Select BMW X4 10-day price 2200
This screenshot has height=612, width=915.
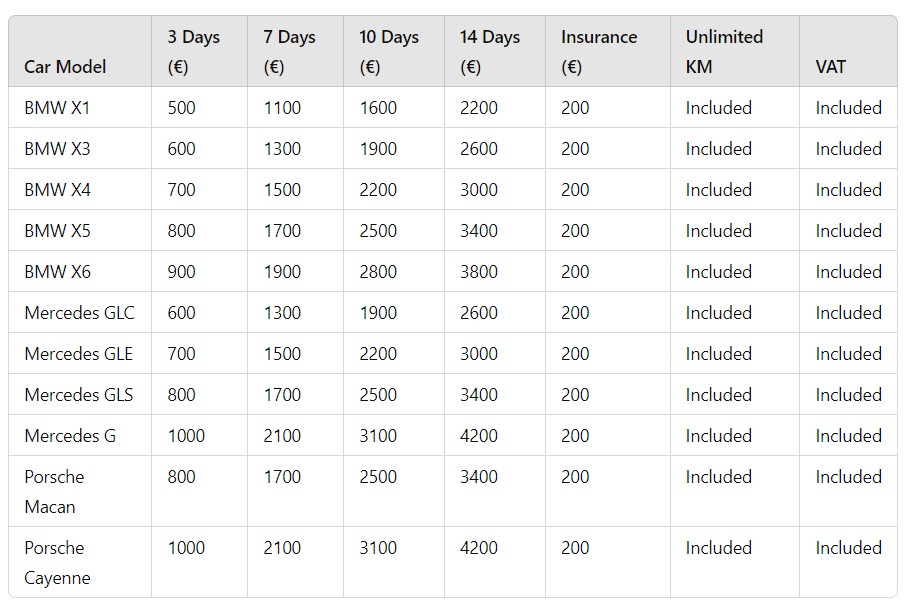point(378,190)
